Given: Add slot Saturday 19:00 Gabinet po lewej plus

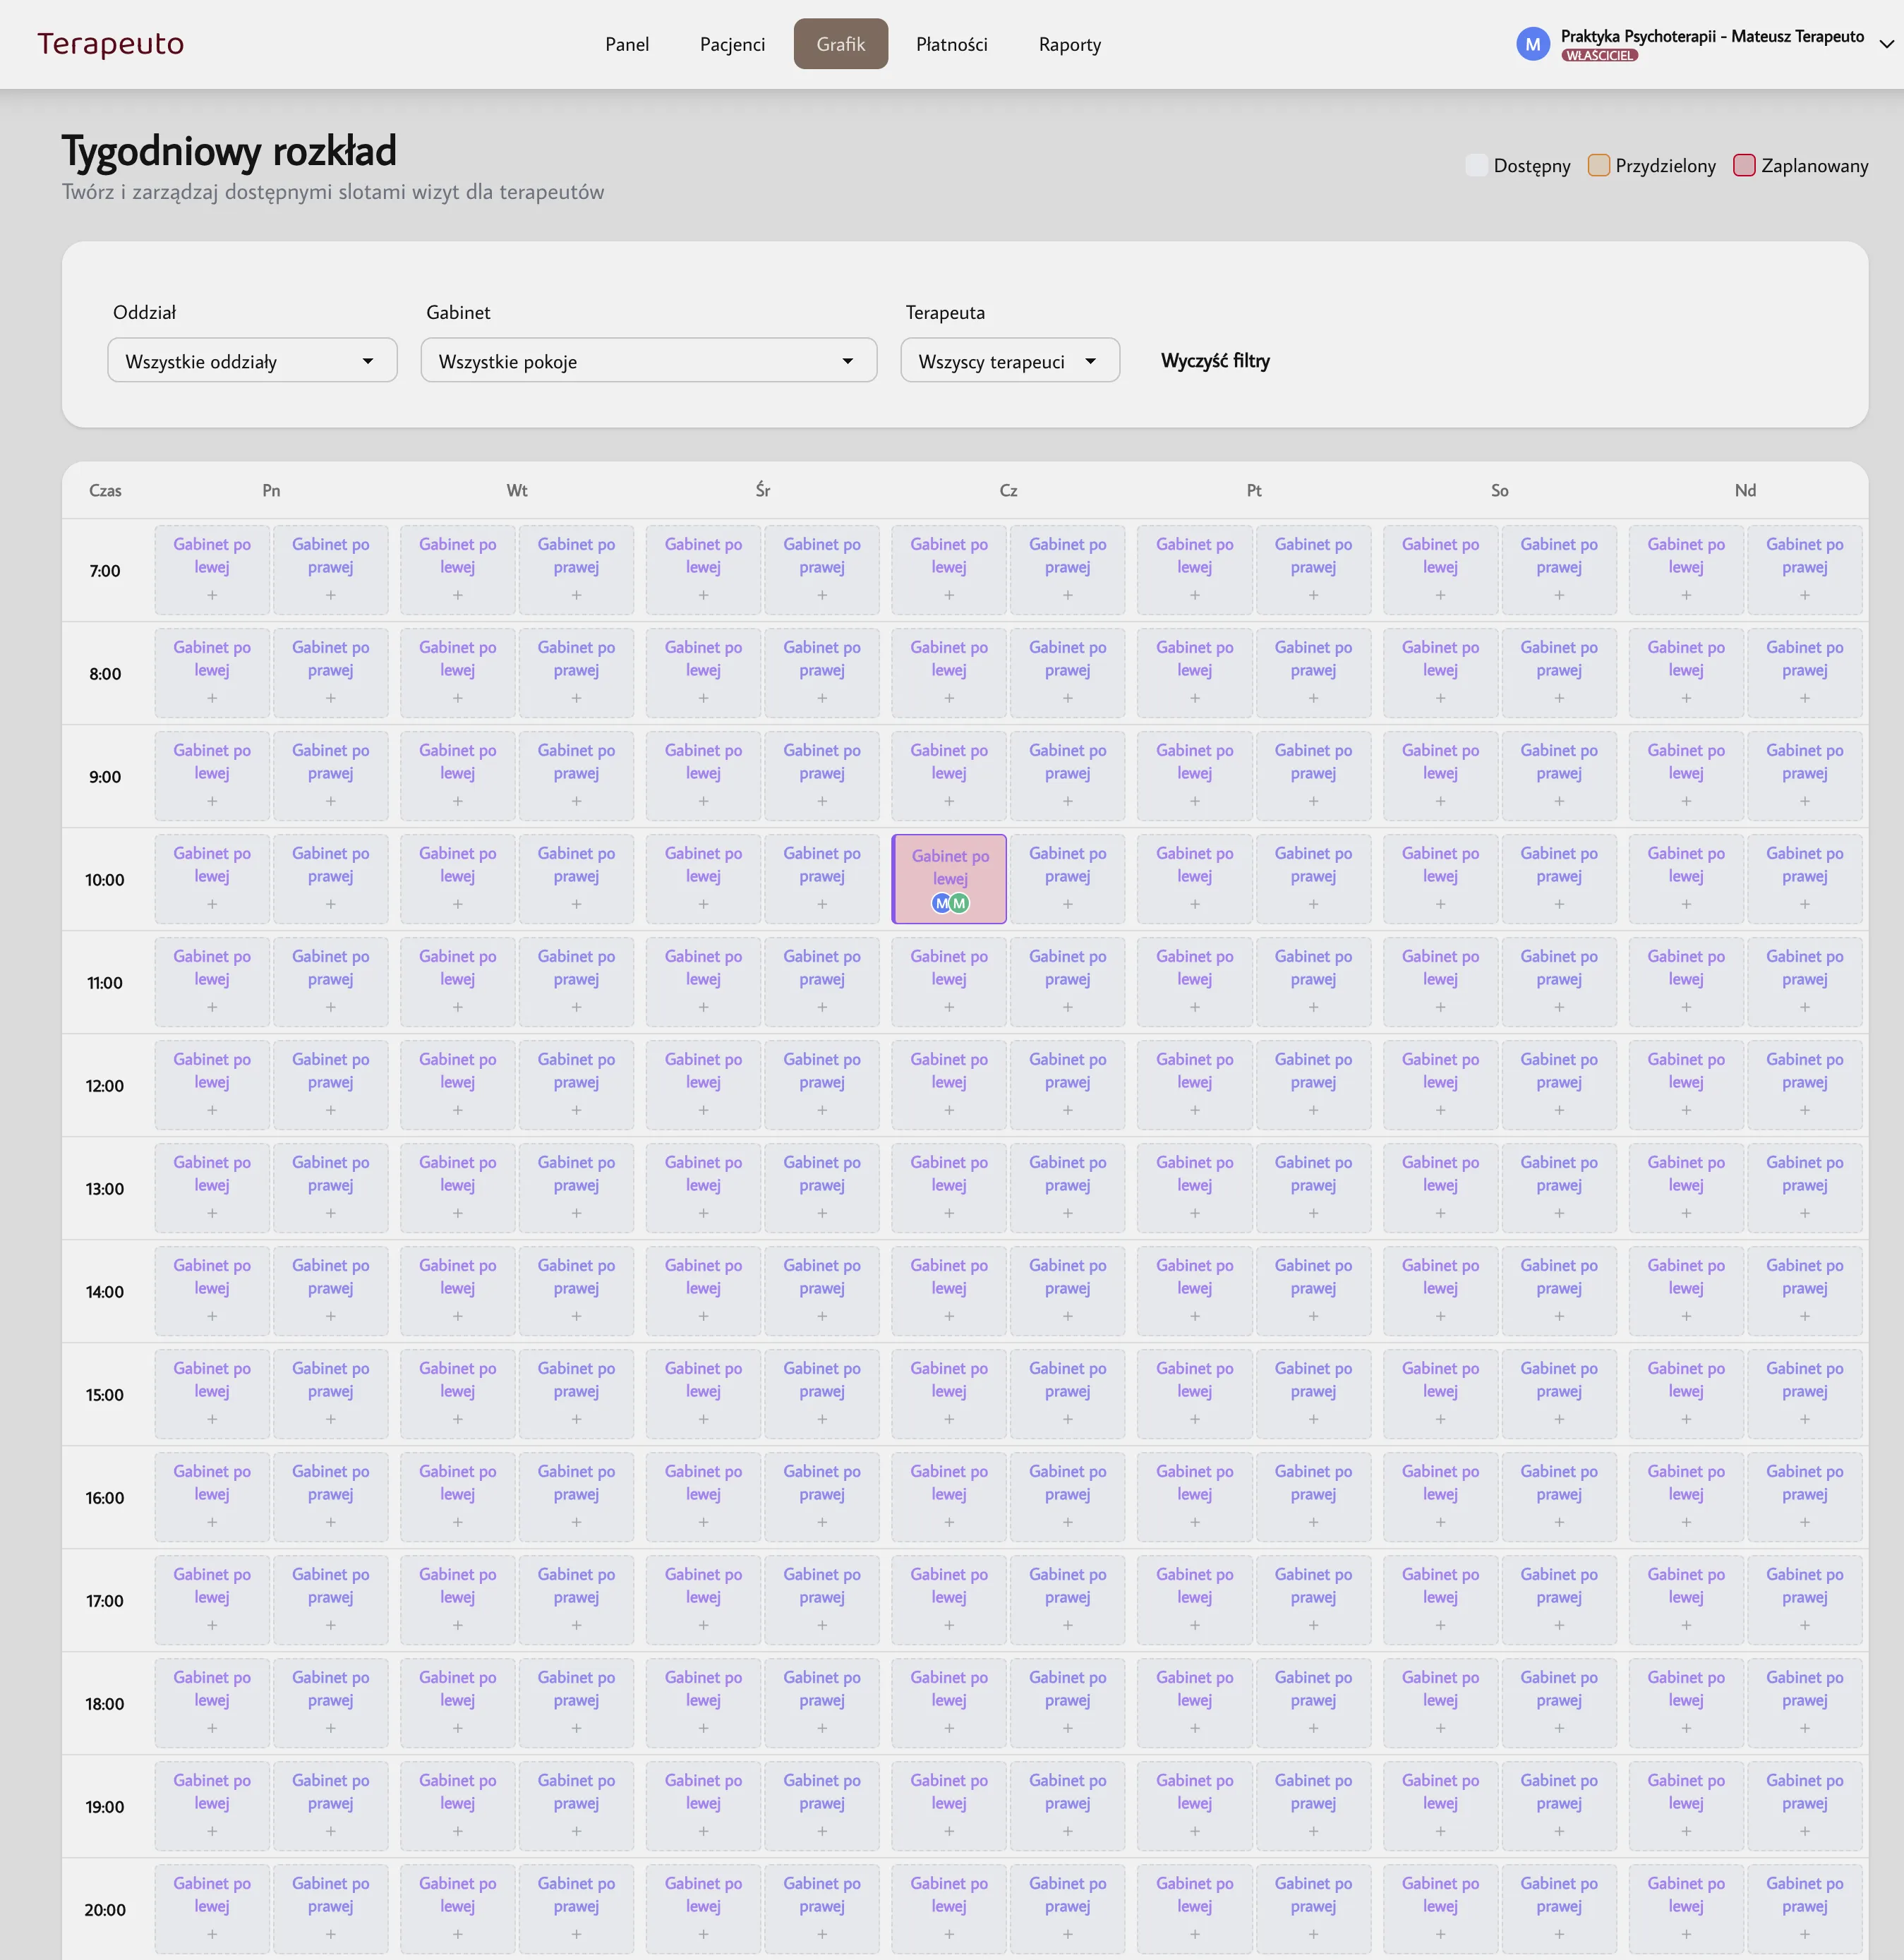Looking at the screenshot, I should point(1440,1831).
